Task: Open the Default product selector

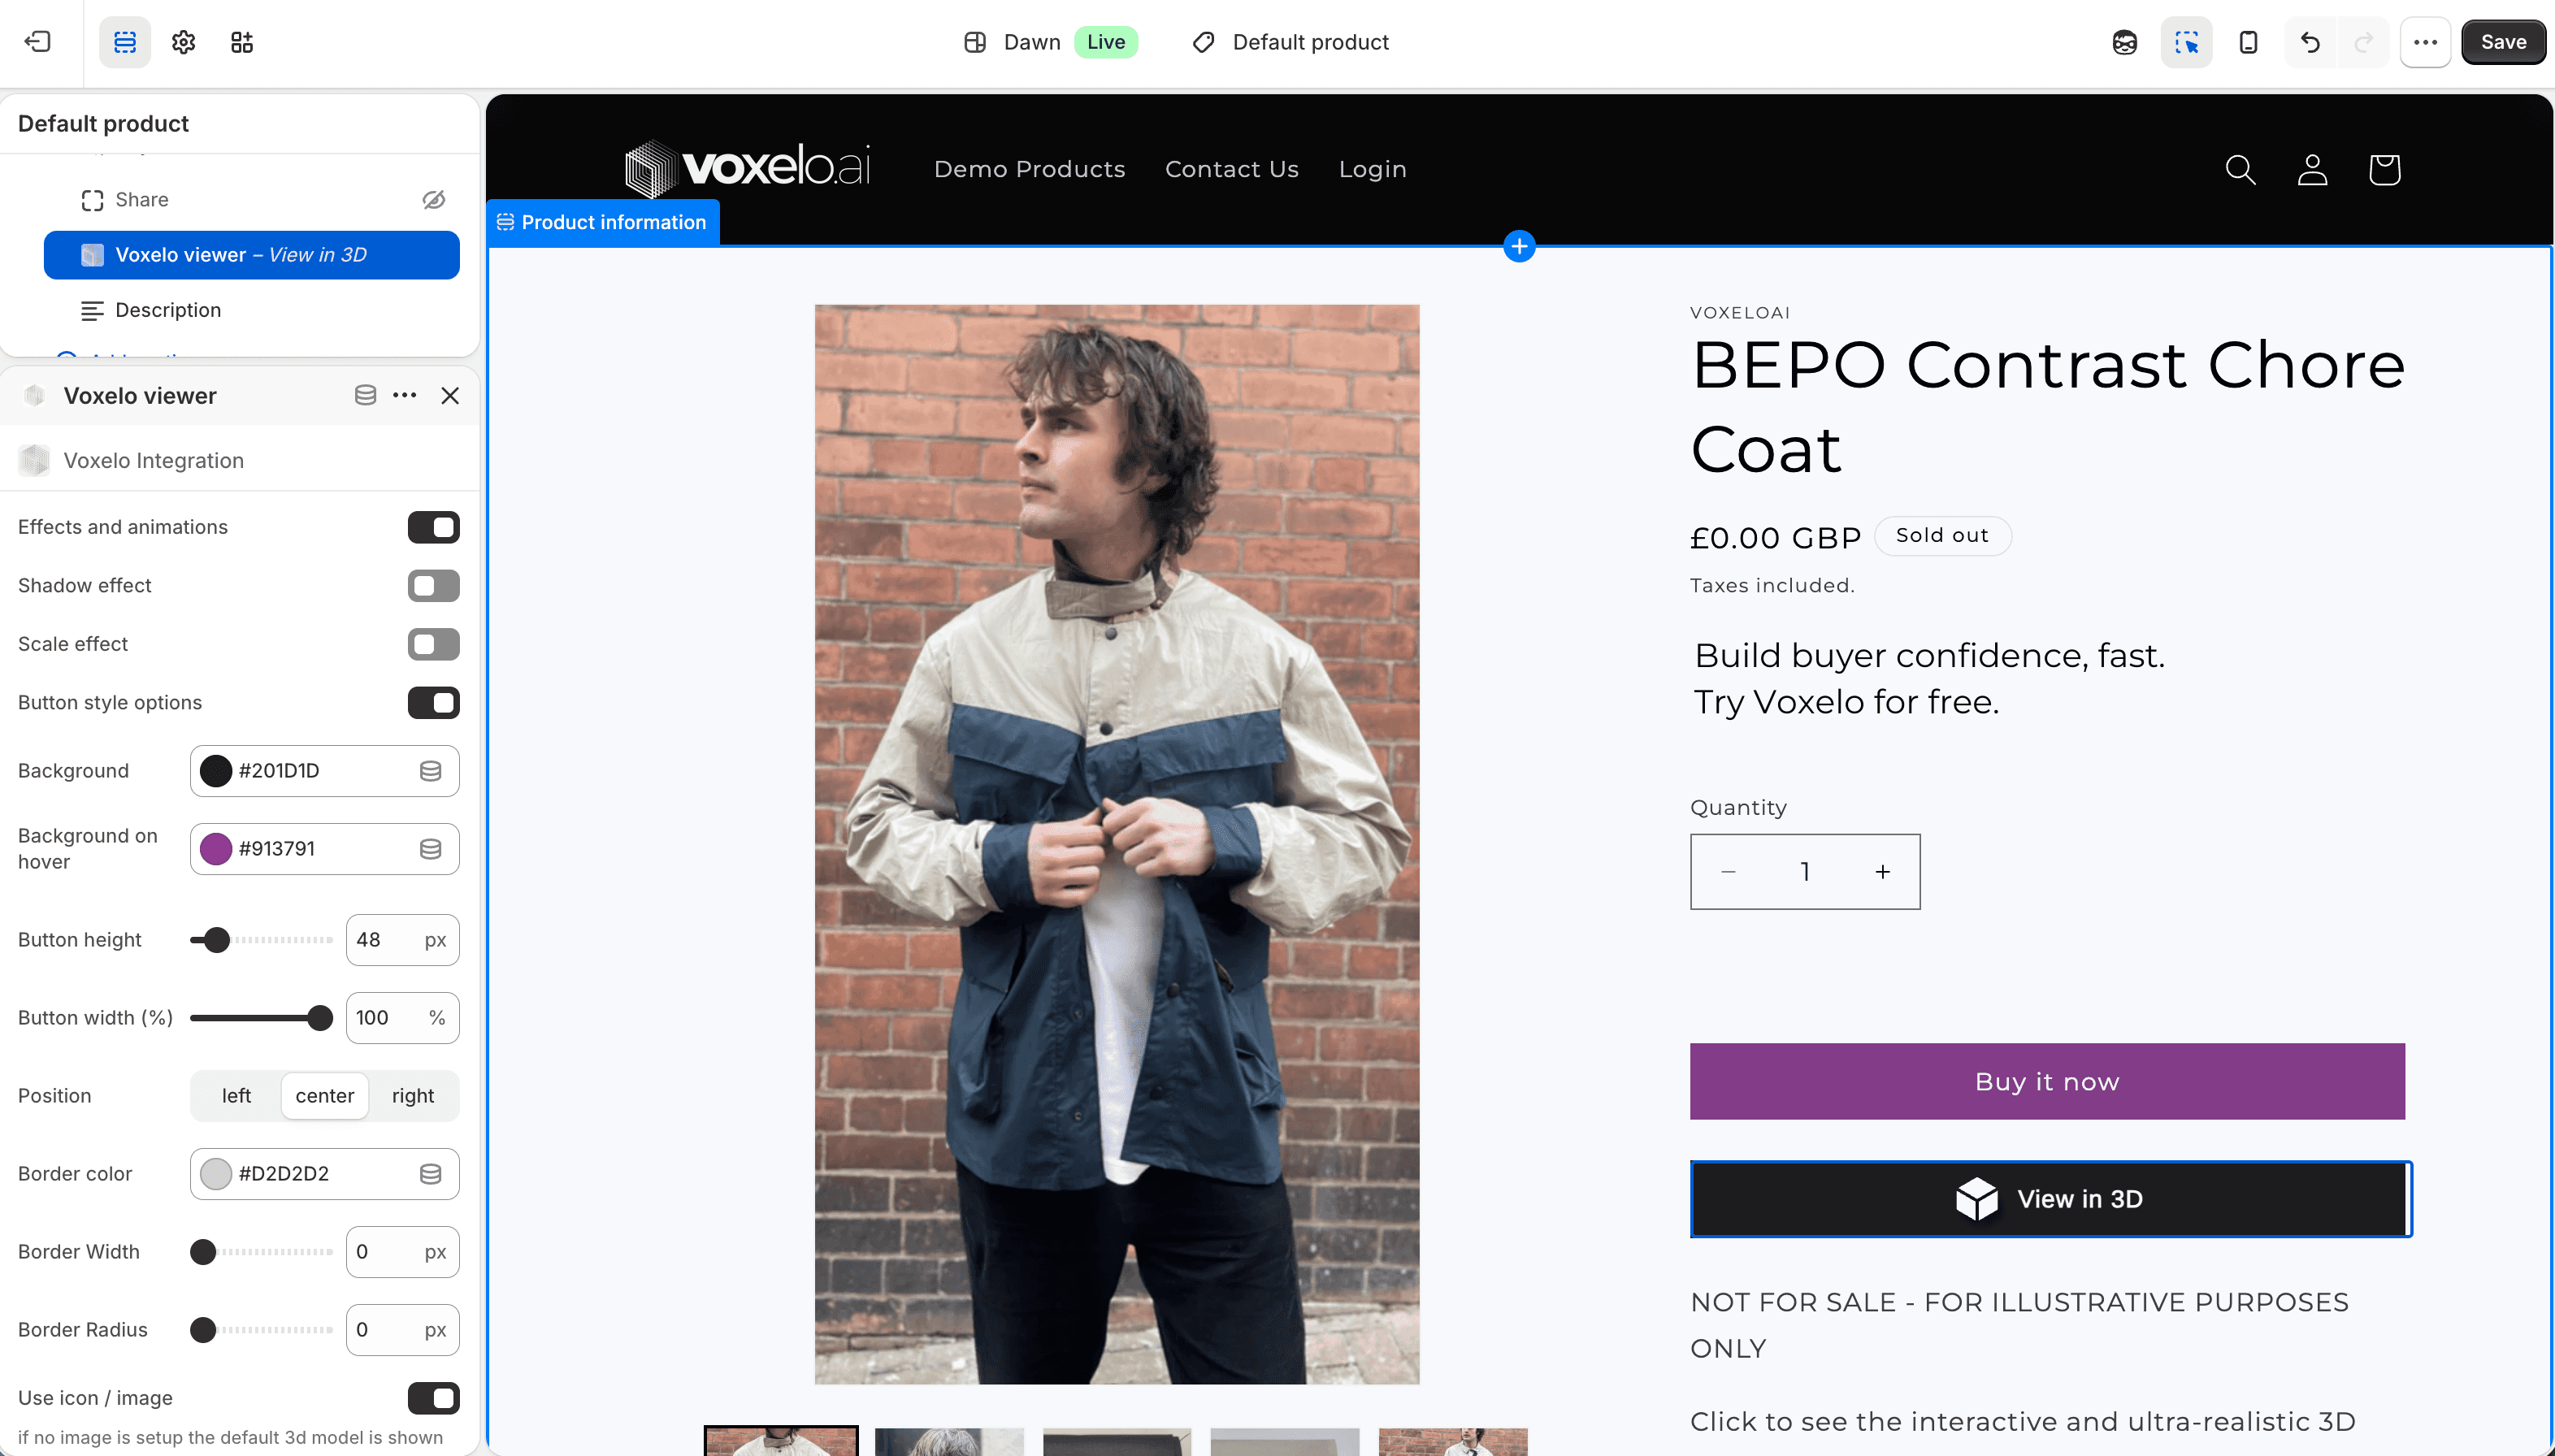Action: (x=1289, y=42)
